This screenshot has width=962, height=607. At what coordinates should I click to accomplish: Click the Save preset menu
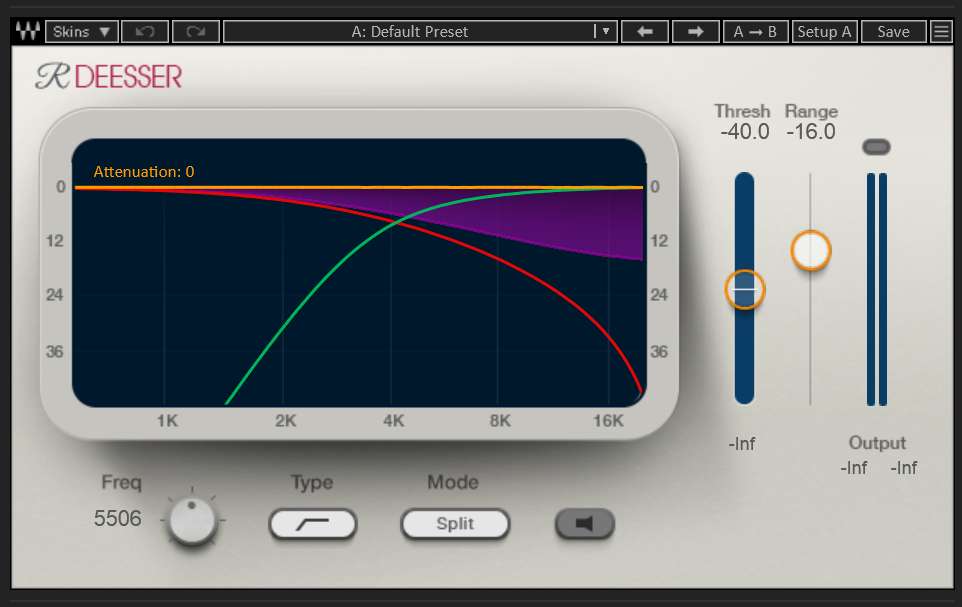893,31
